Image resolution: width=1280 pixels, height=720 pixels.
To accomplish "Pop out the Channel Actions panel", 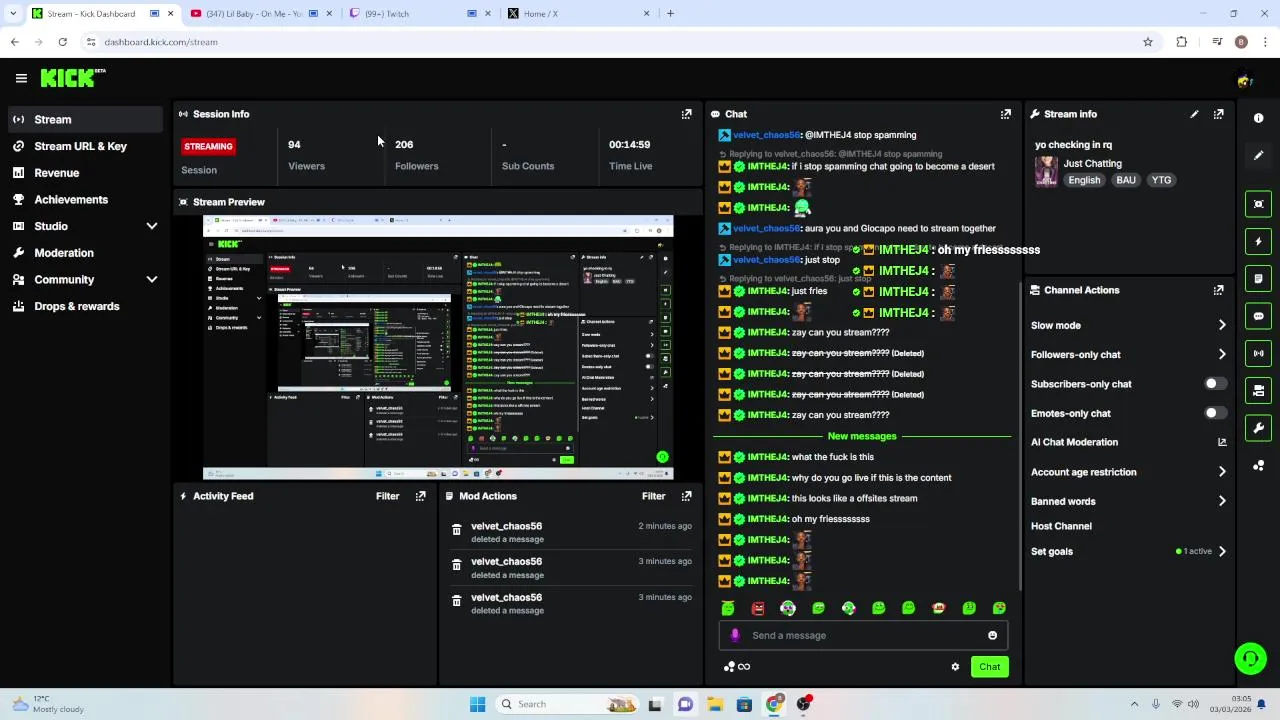I will point(1218,290).
